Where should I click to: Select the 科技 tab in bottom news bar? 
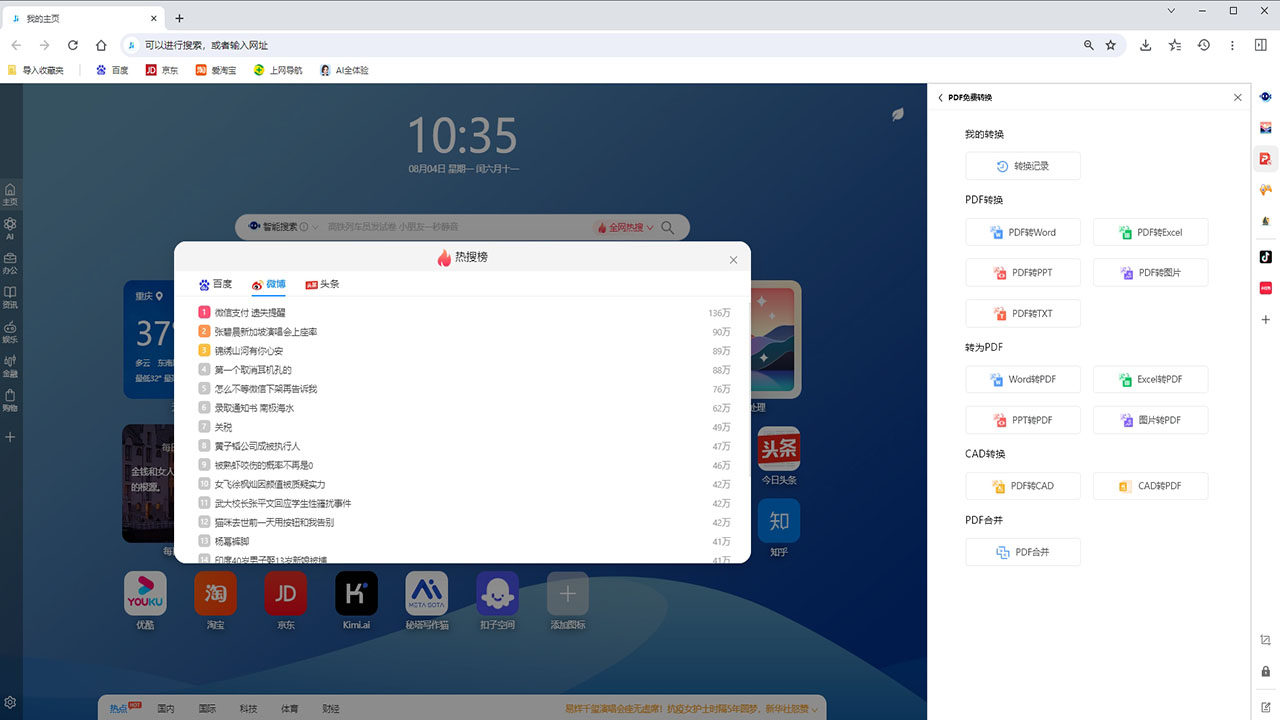coord(248,708)
